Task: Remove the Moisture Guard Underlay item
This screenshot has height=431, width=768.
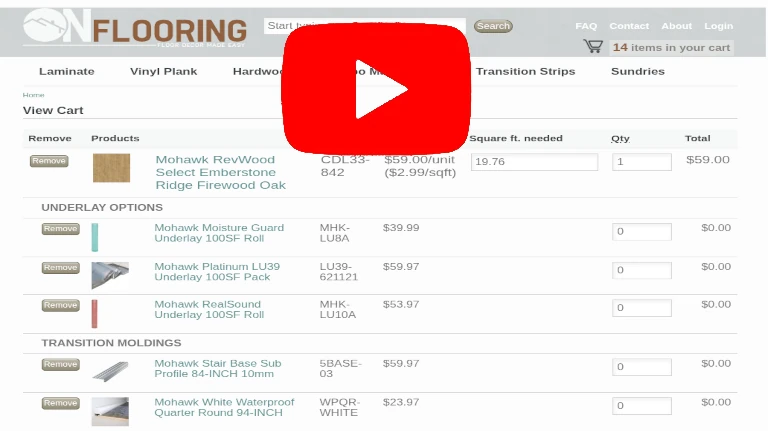Action: click(60, 229)
